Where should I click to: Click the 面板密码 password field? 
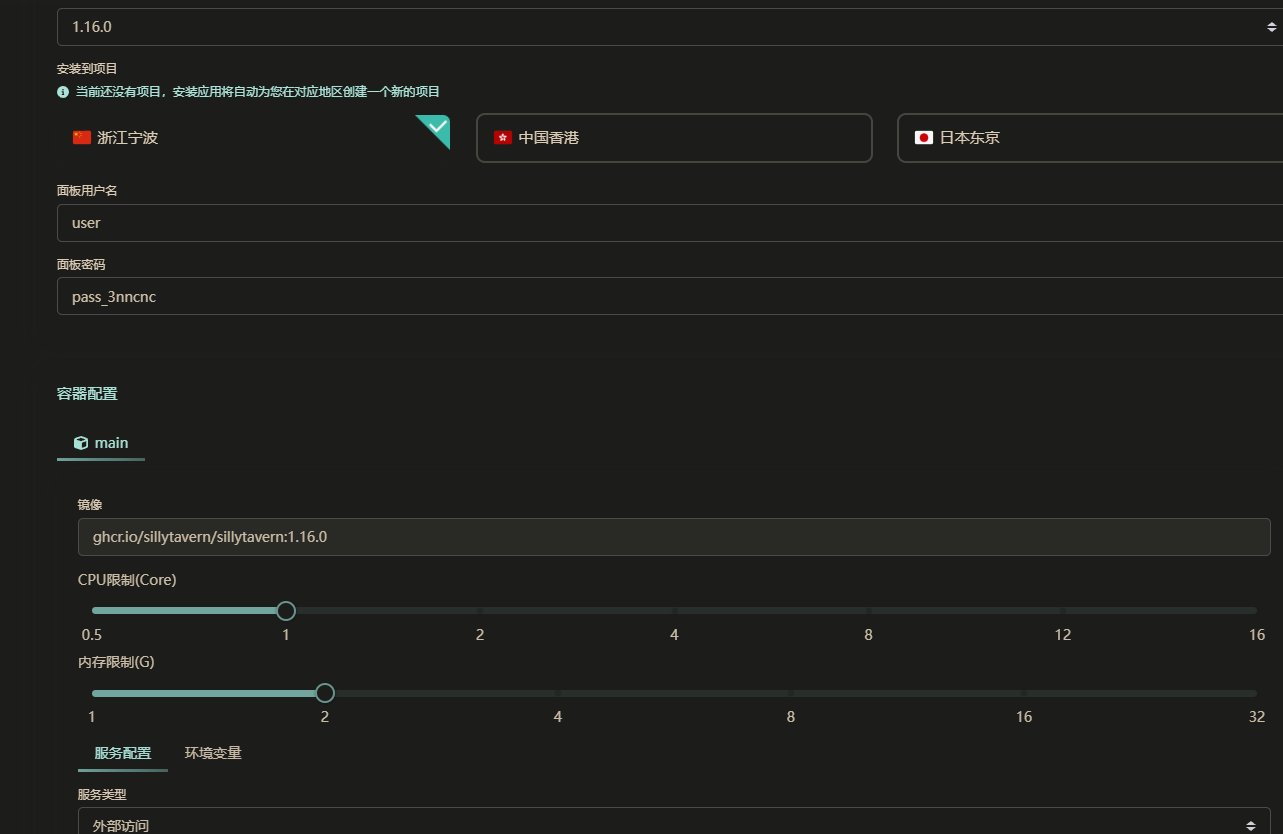click(x=668, y=297)
